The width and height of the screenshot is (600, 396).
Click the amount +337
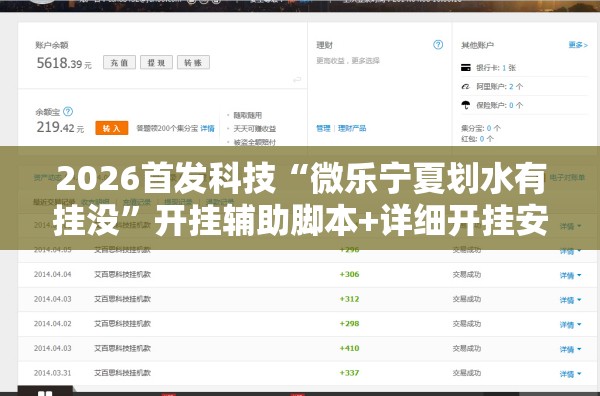[349, 373]
